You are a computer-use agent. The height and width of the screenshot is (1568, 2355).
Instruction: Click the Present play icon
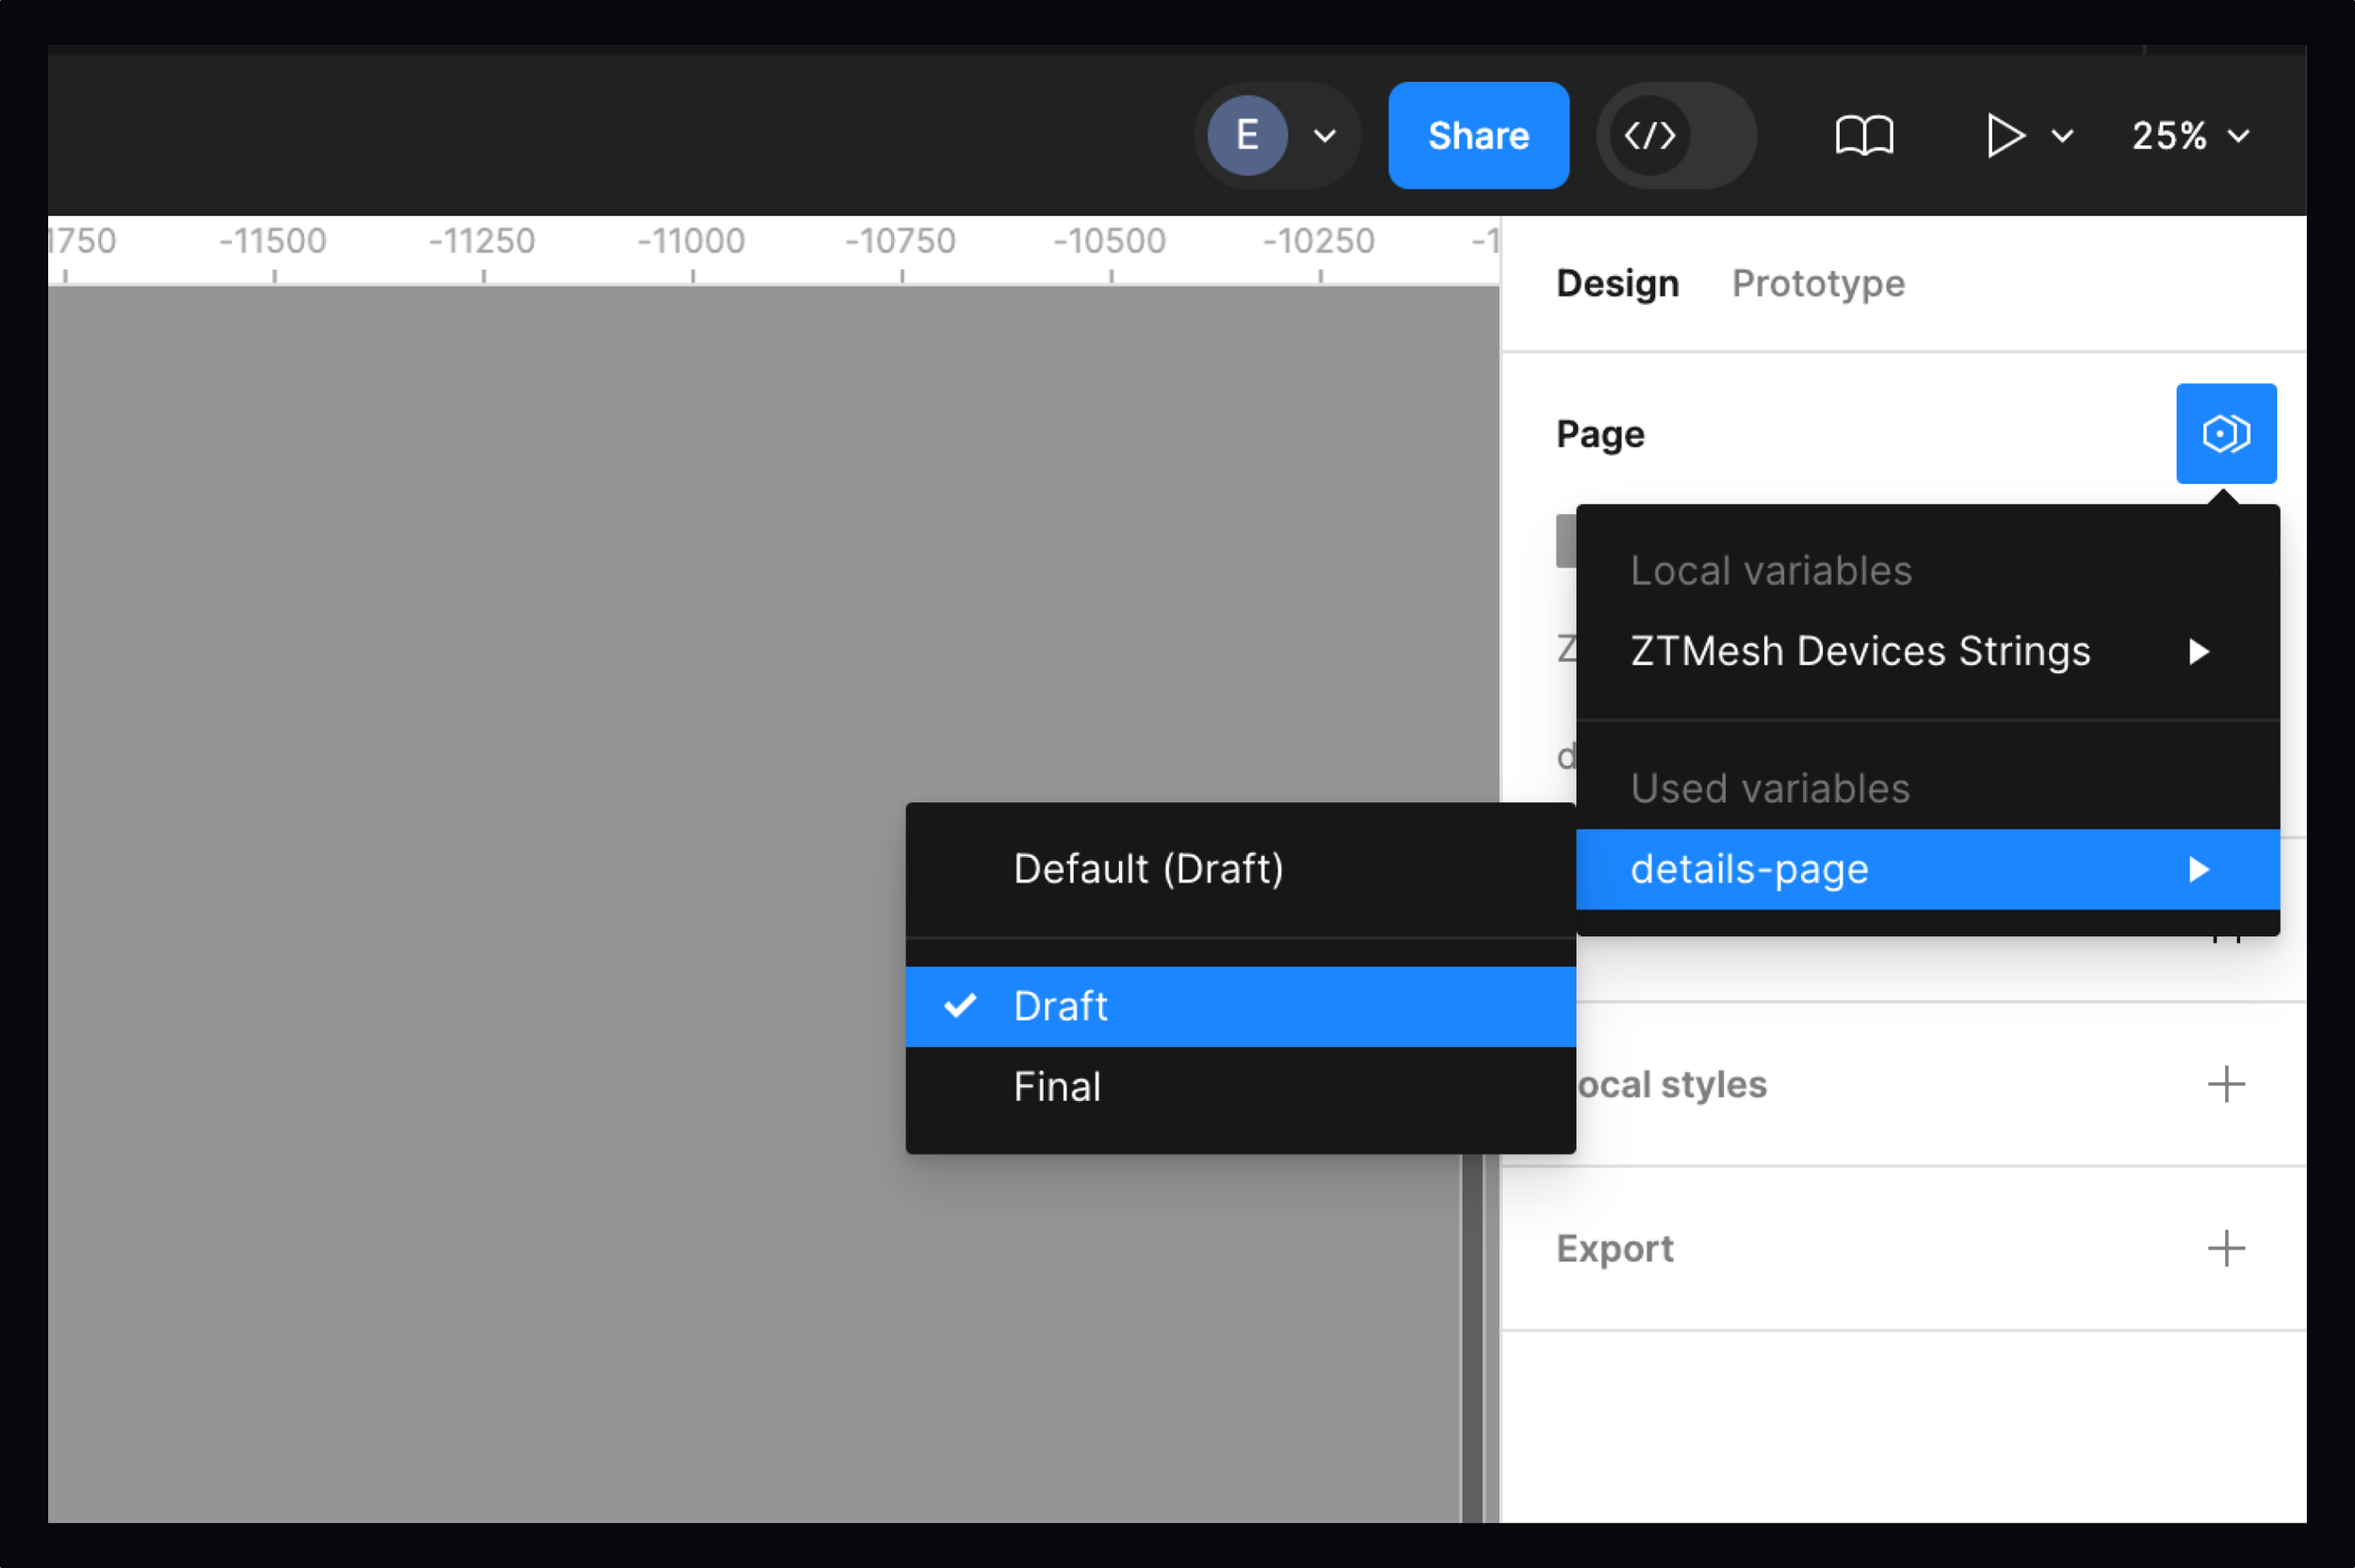[2003, 135]
